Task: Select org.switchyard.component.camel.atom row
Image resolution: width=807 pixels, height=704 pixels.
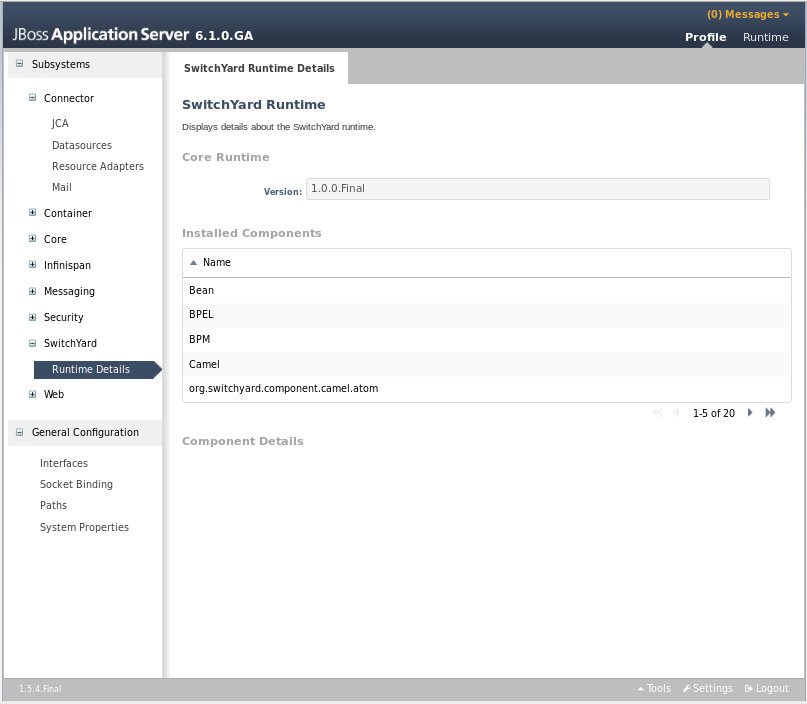Action: pyautogui.click(x=486, y=389)
